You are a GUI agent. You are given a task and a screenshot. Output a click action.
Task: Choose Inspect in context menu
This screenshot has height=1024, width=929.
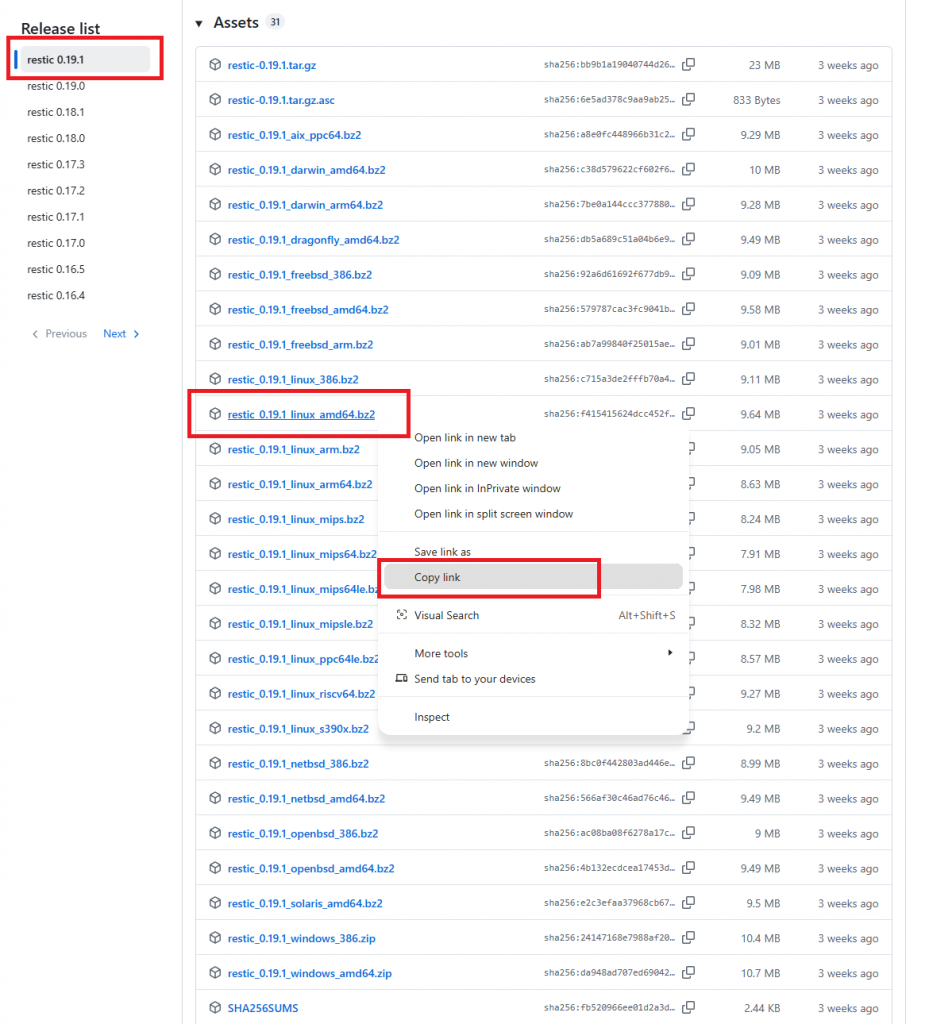432,716
